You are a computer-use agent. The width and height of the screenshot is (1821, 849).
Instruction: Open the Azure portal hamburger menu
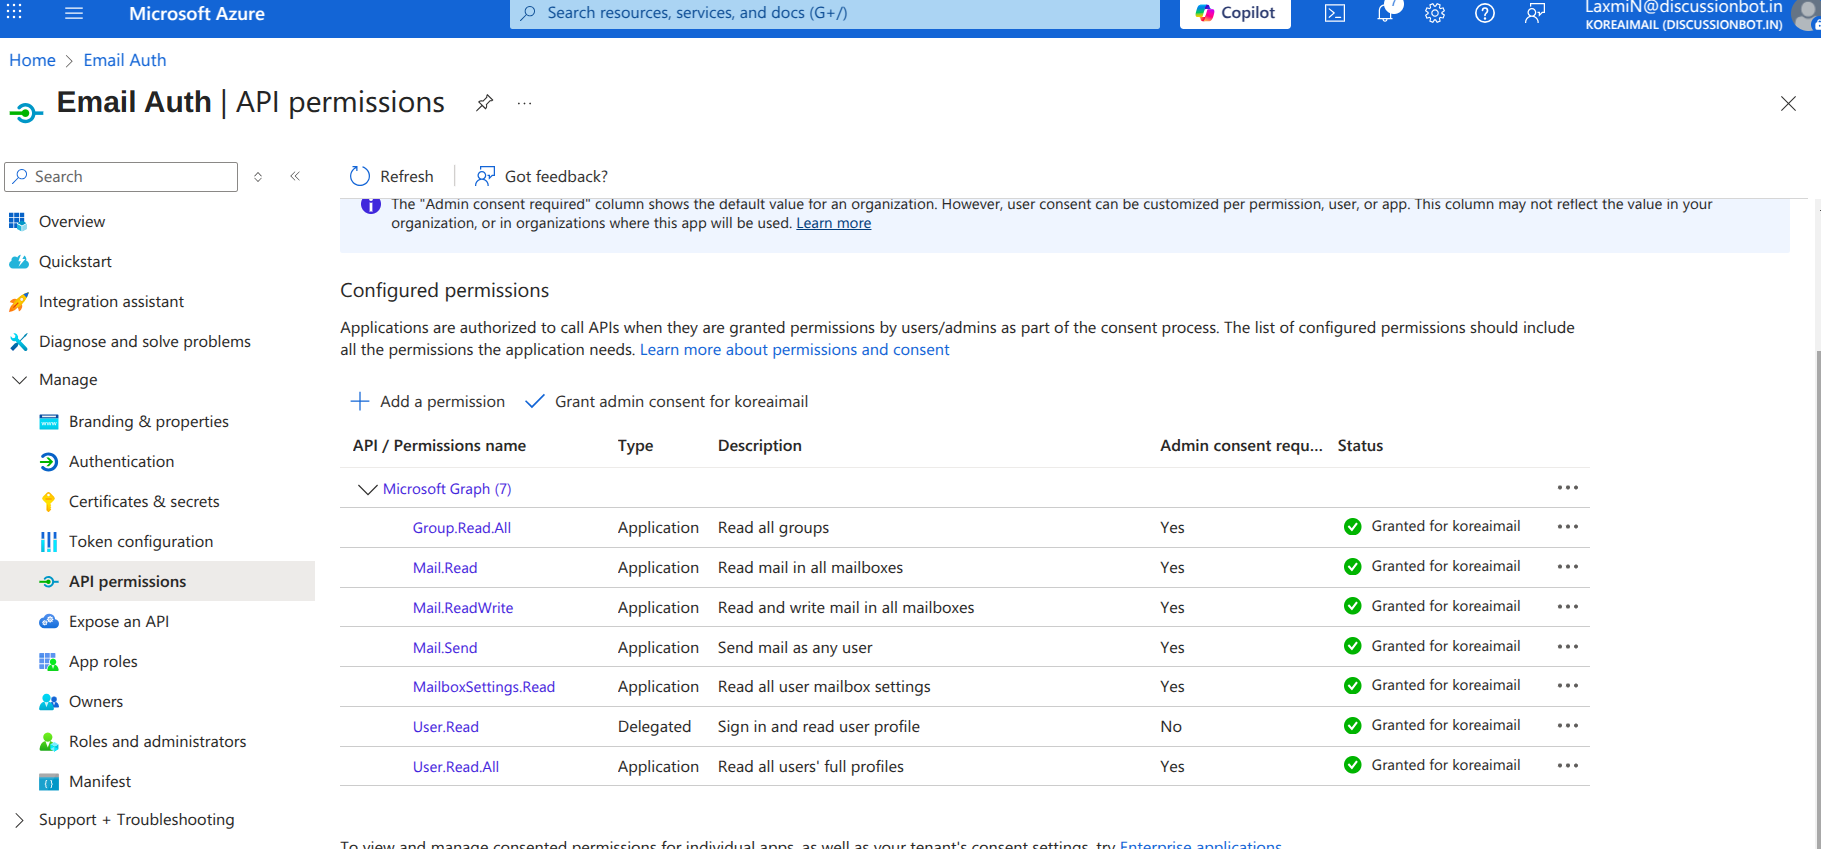(74, 13)
